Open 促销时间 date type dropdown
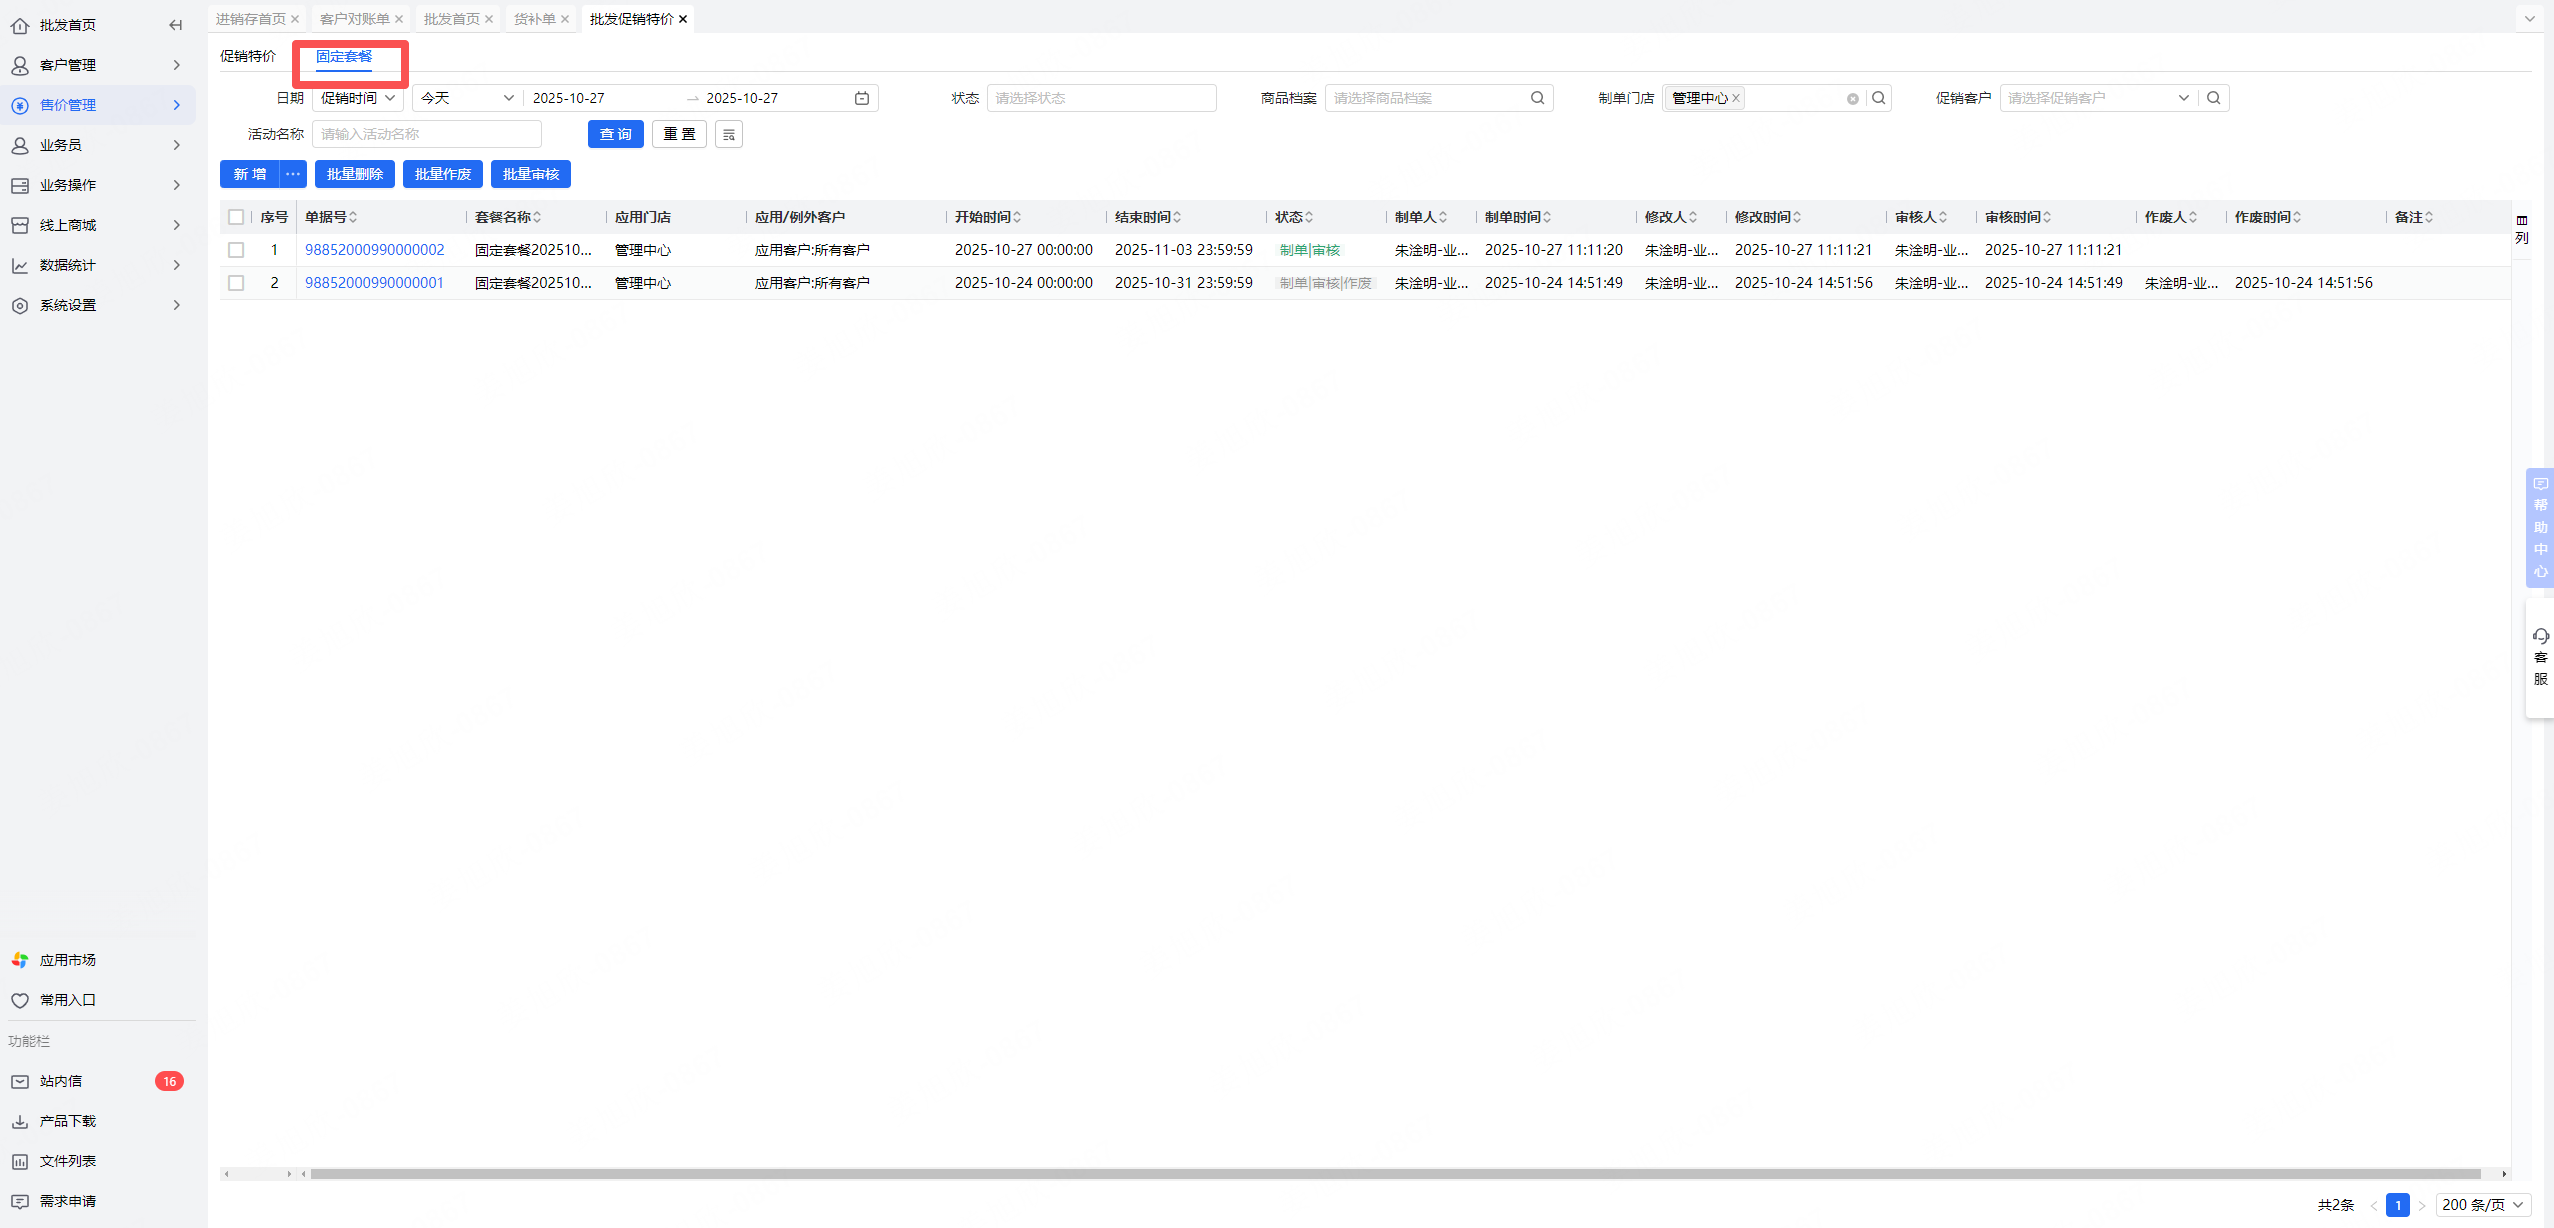The height and width of the screenshot is (1228, 2554). click(358, 98)
